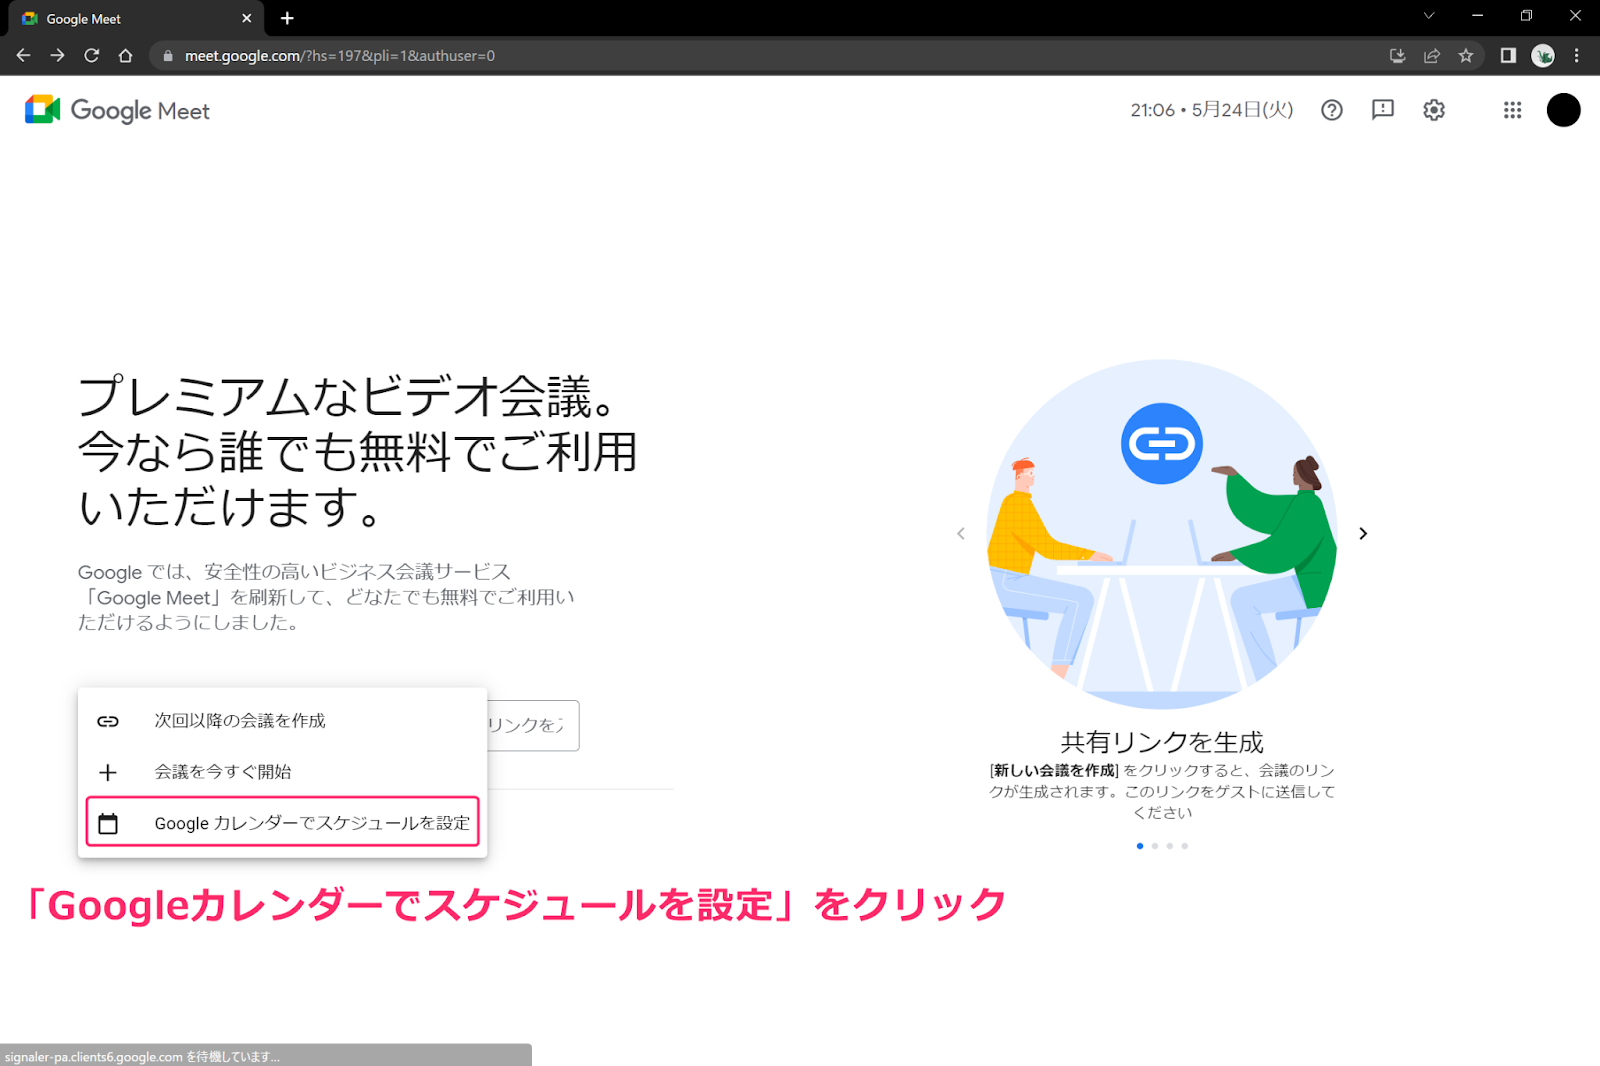Open Chrome three-dot menu
Image resolution: width=1600 pixels, height=1066 pixels.
tap(1577, 56)
